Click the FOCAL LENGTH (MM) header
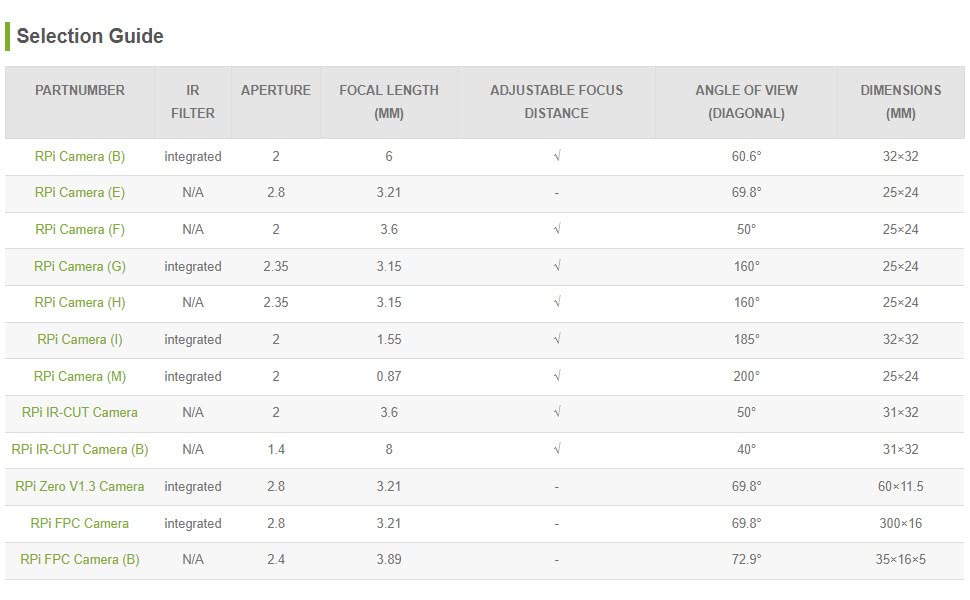970x600 pixels. click(389, 101)
